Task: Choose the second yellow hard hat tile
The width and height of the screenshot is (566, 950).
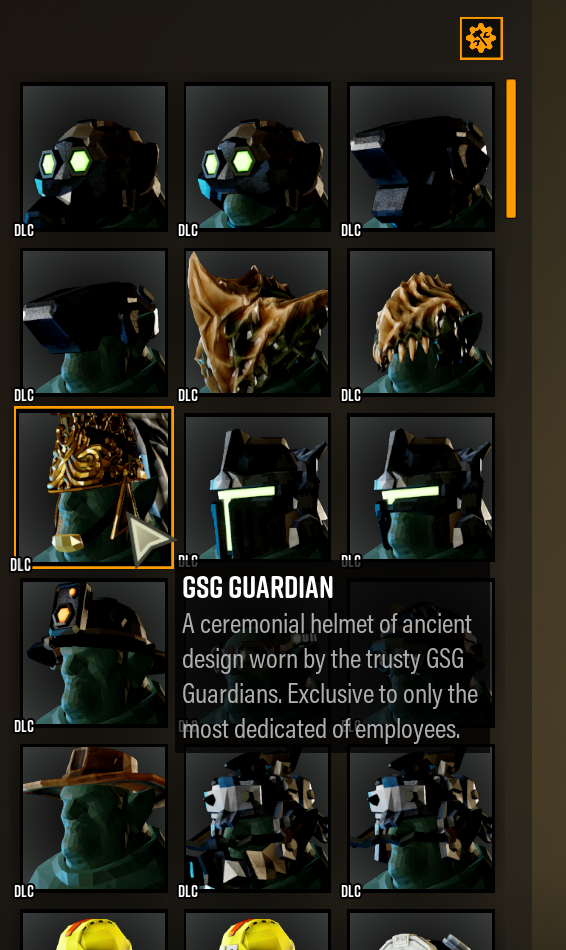Action: point(258,930)
